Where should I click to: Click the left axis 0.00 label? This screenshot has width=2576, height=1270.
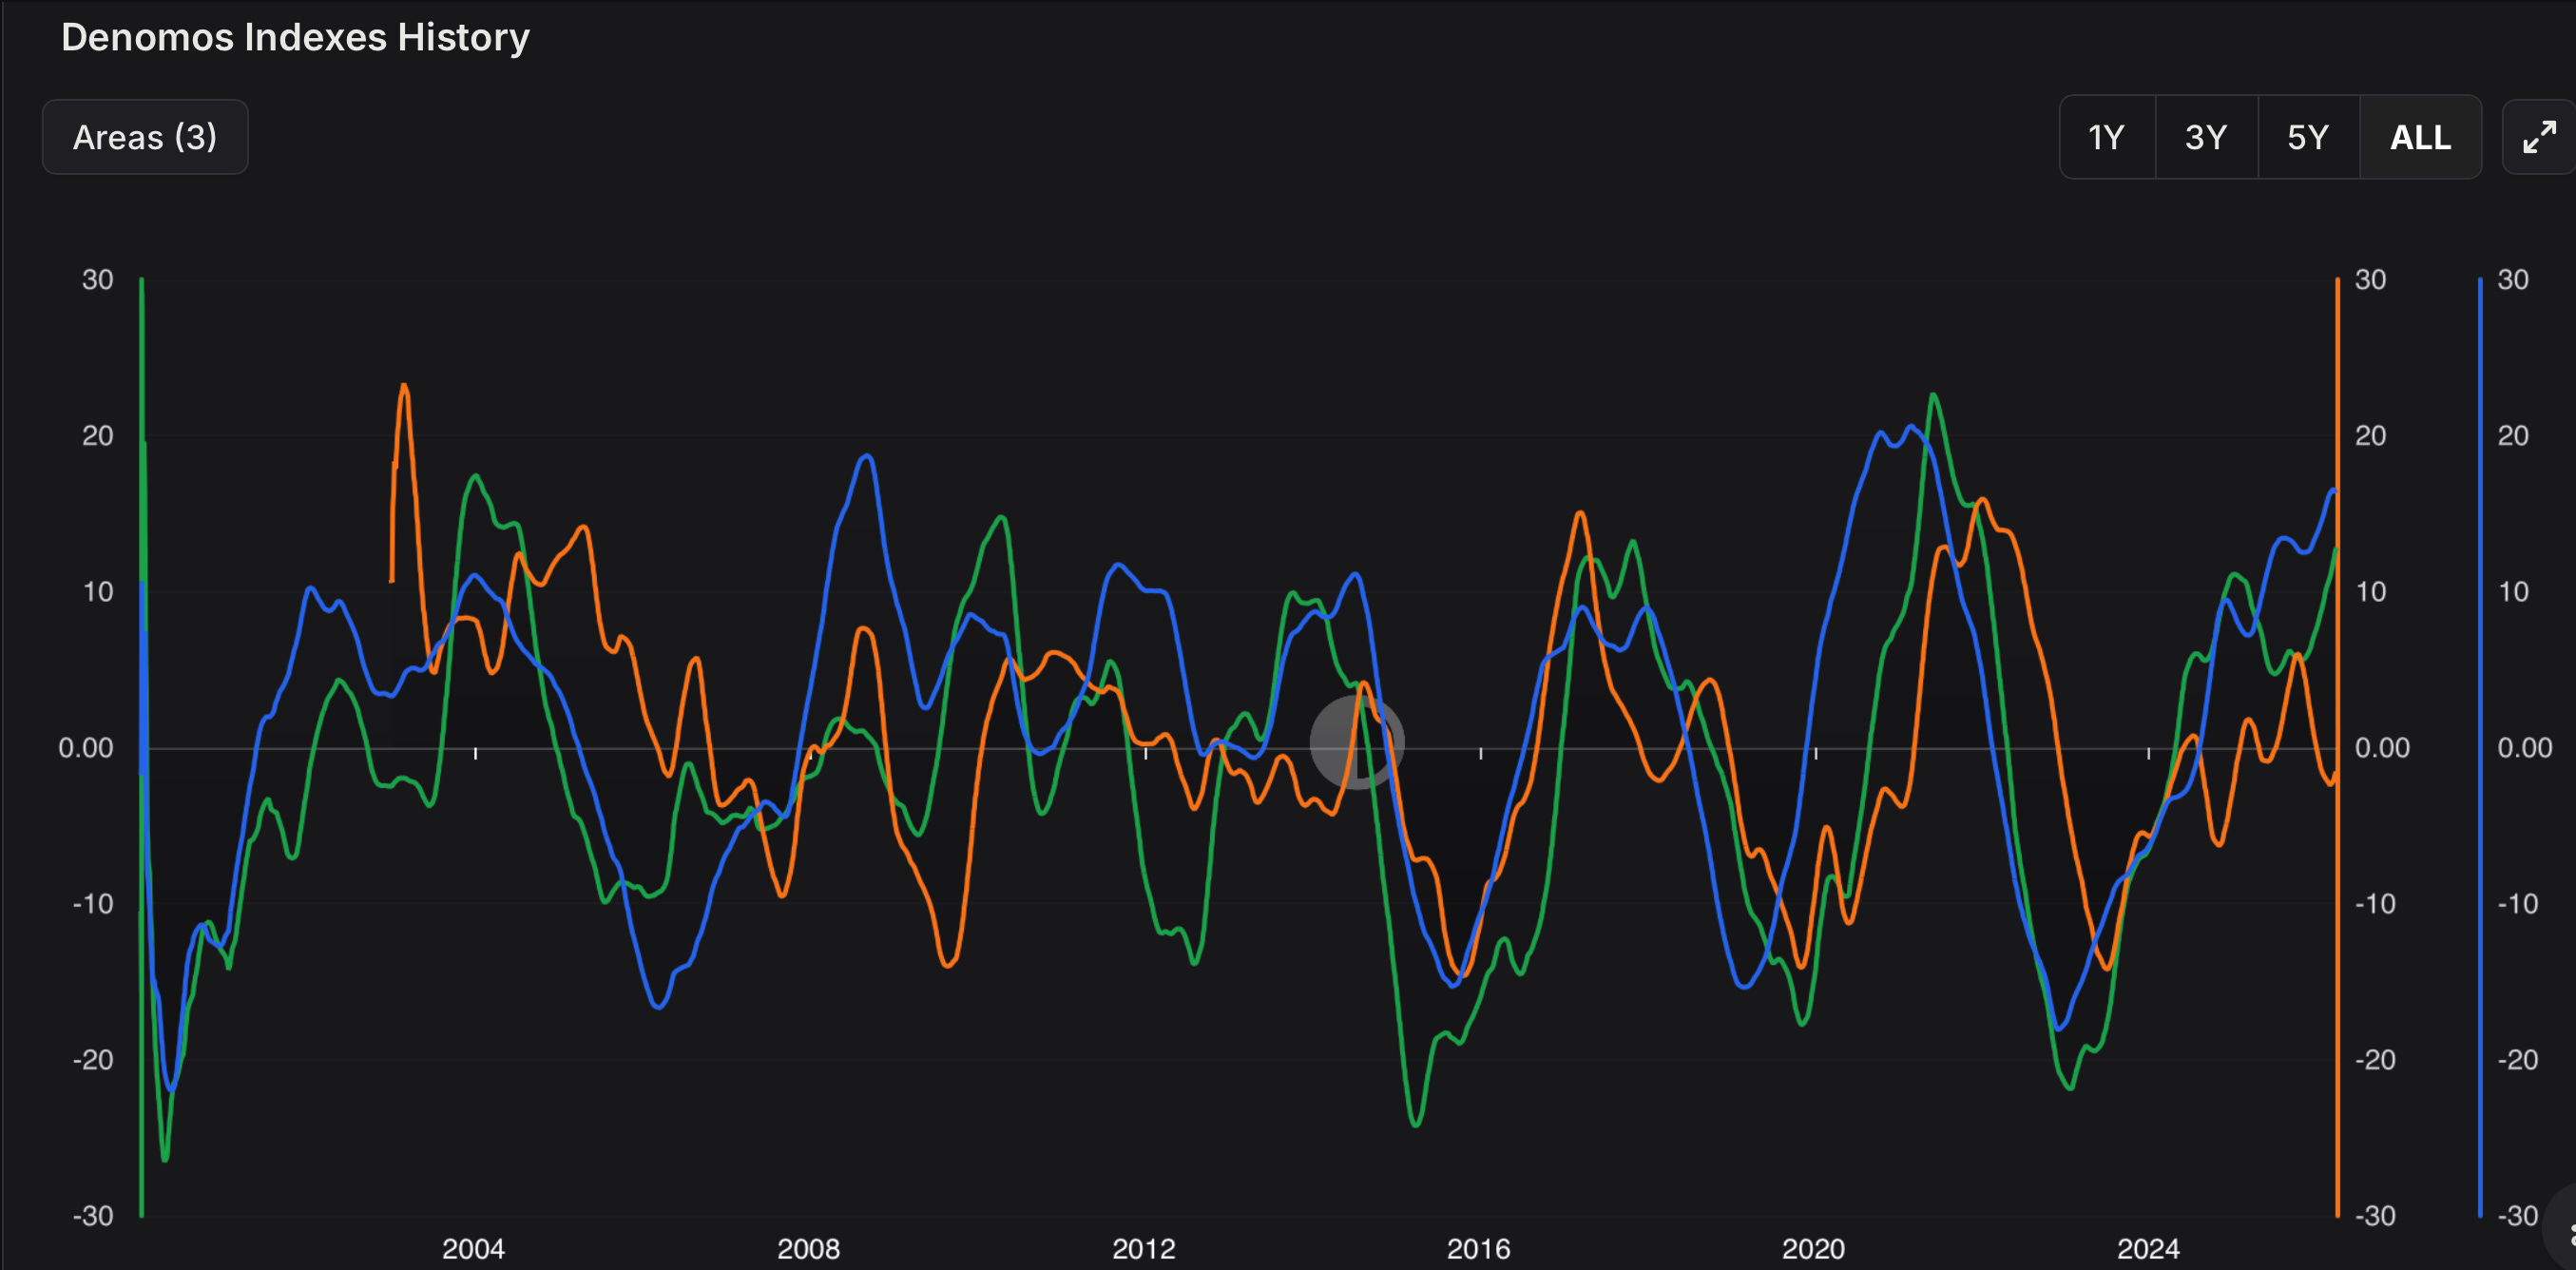(x=86, y=747)
